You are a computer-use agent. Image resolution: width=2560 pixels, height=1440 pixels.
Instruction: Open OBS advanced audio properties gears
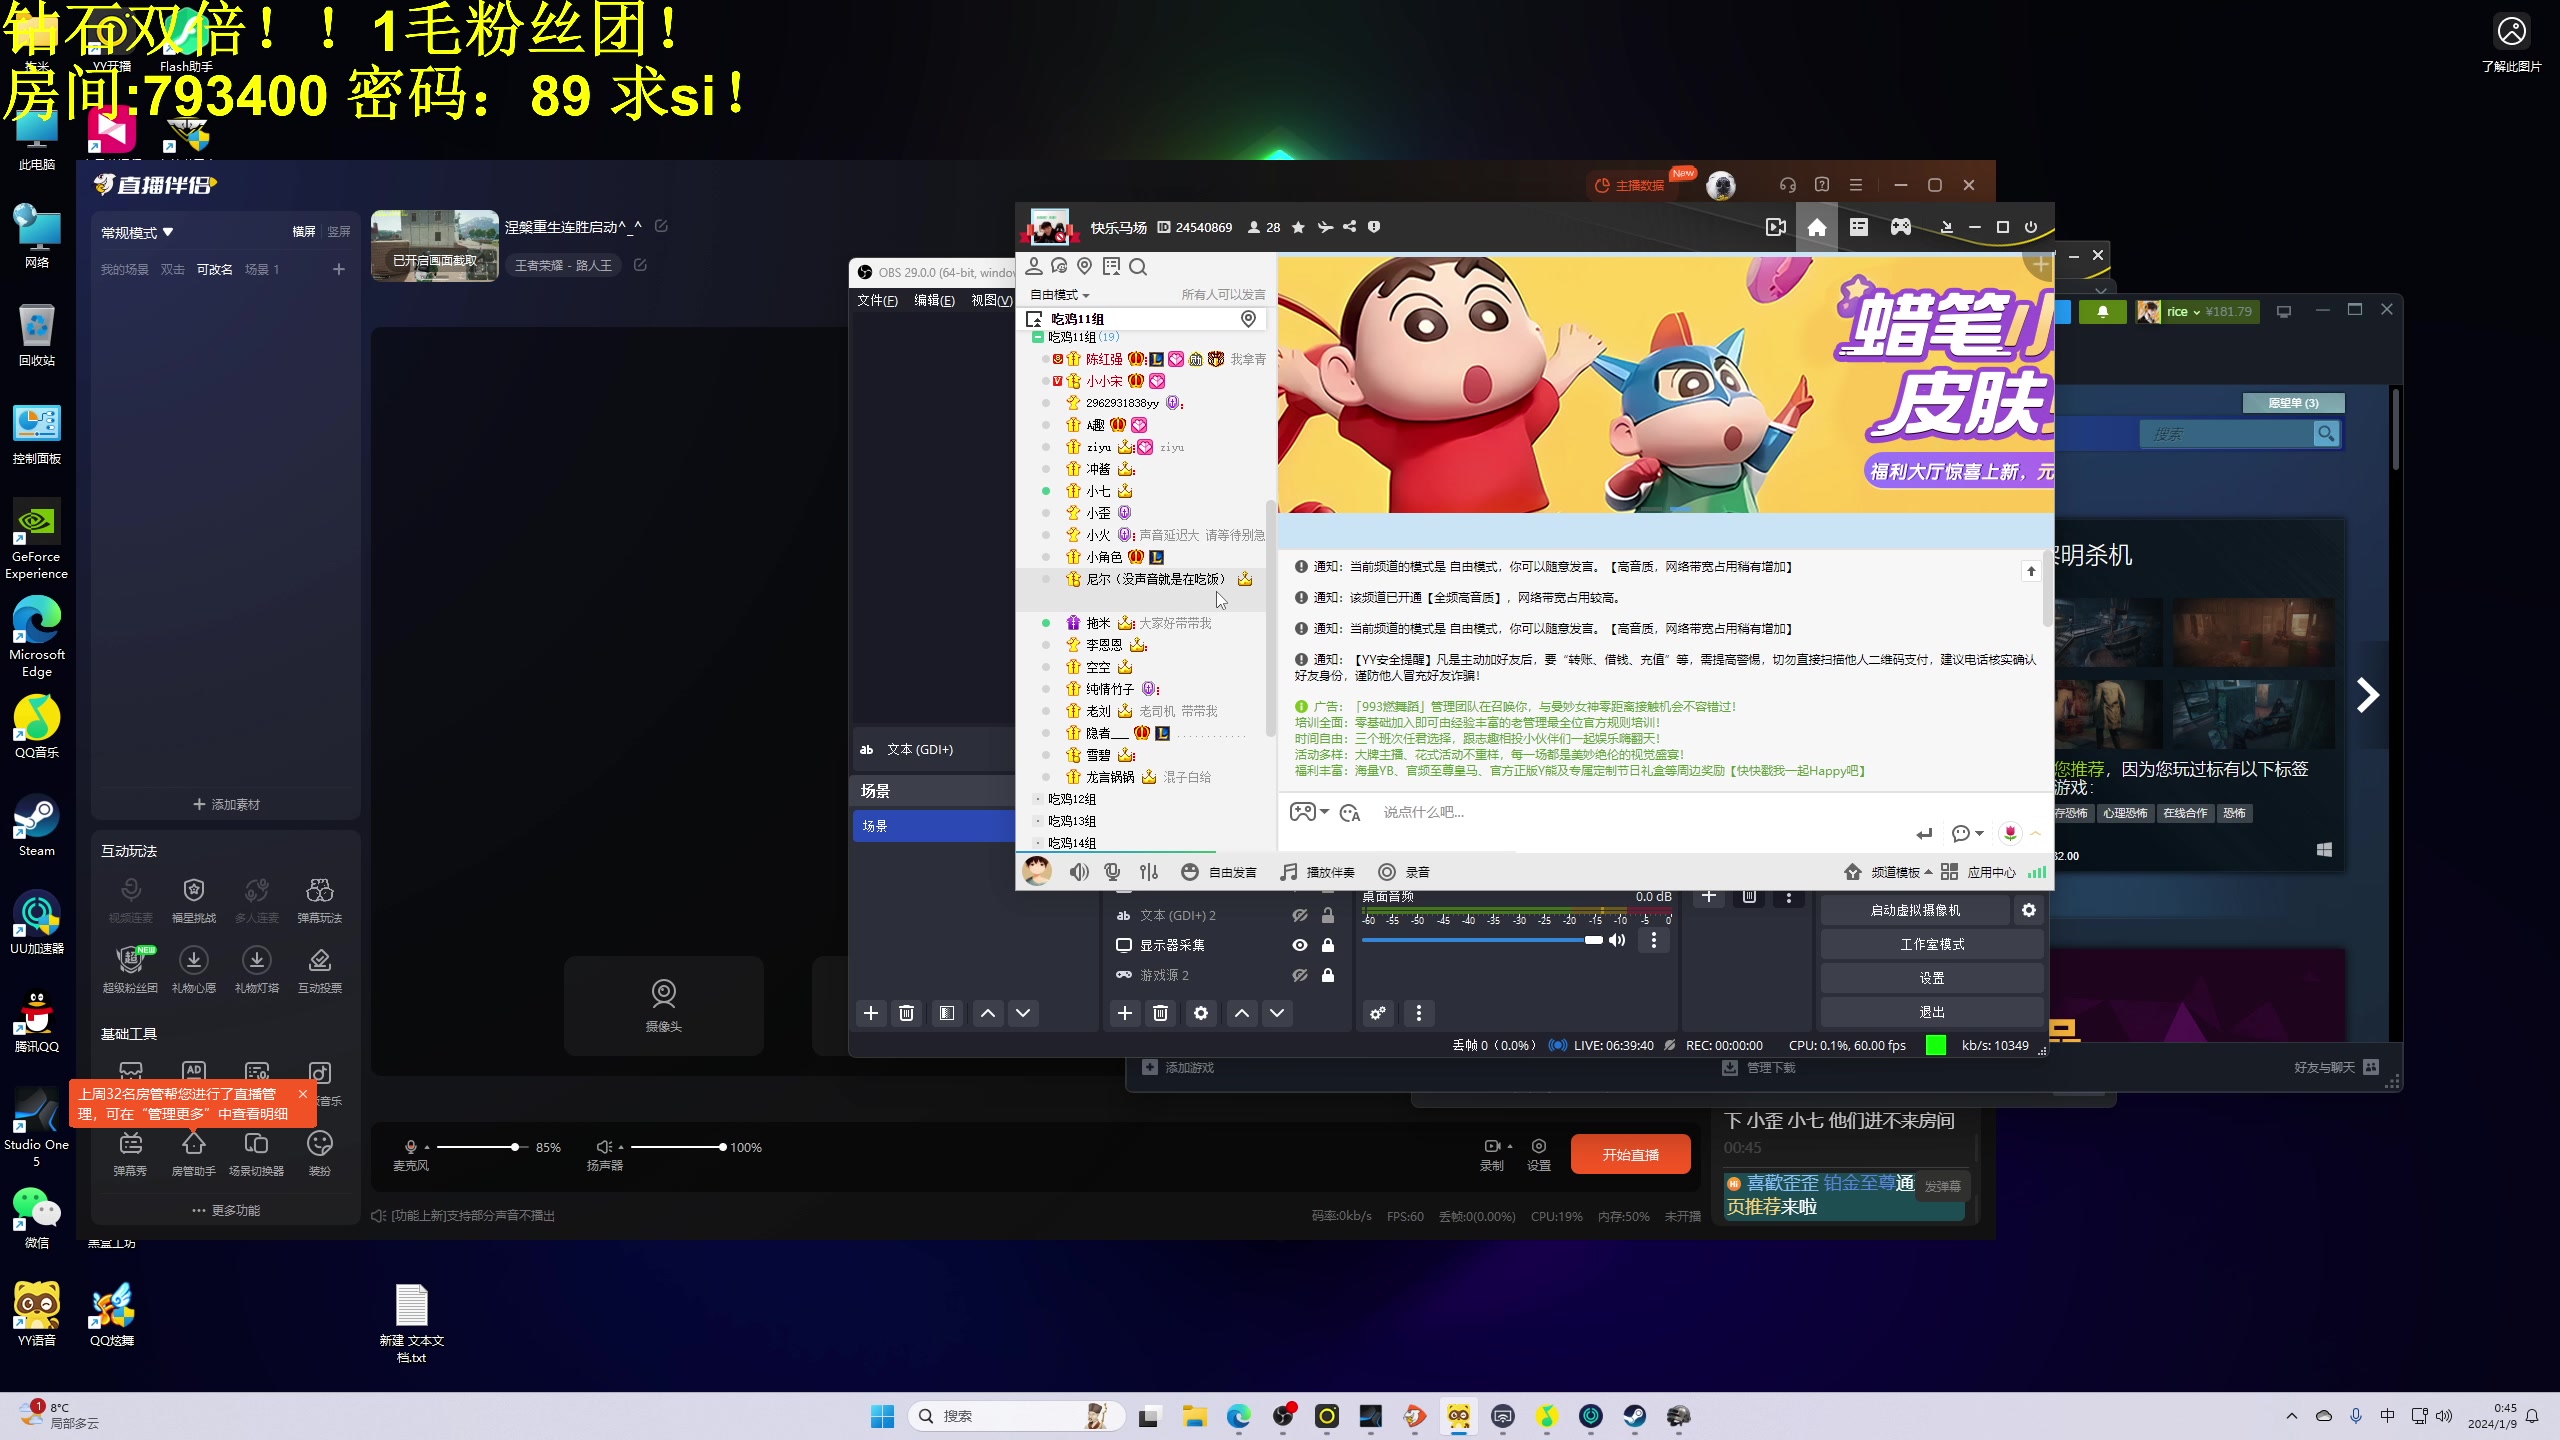1378,1013
